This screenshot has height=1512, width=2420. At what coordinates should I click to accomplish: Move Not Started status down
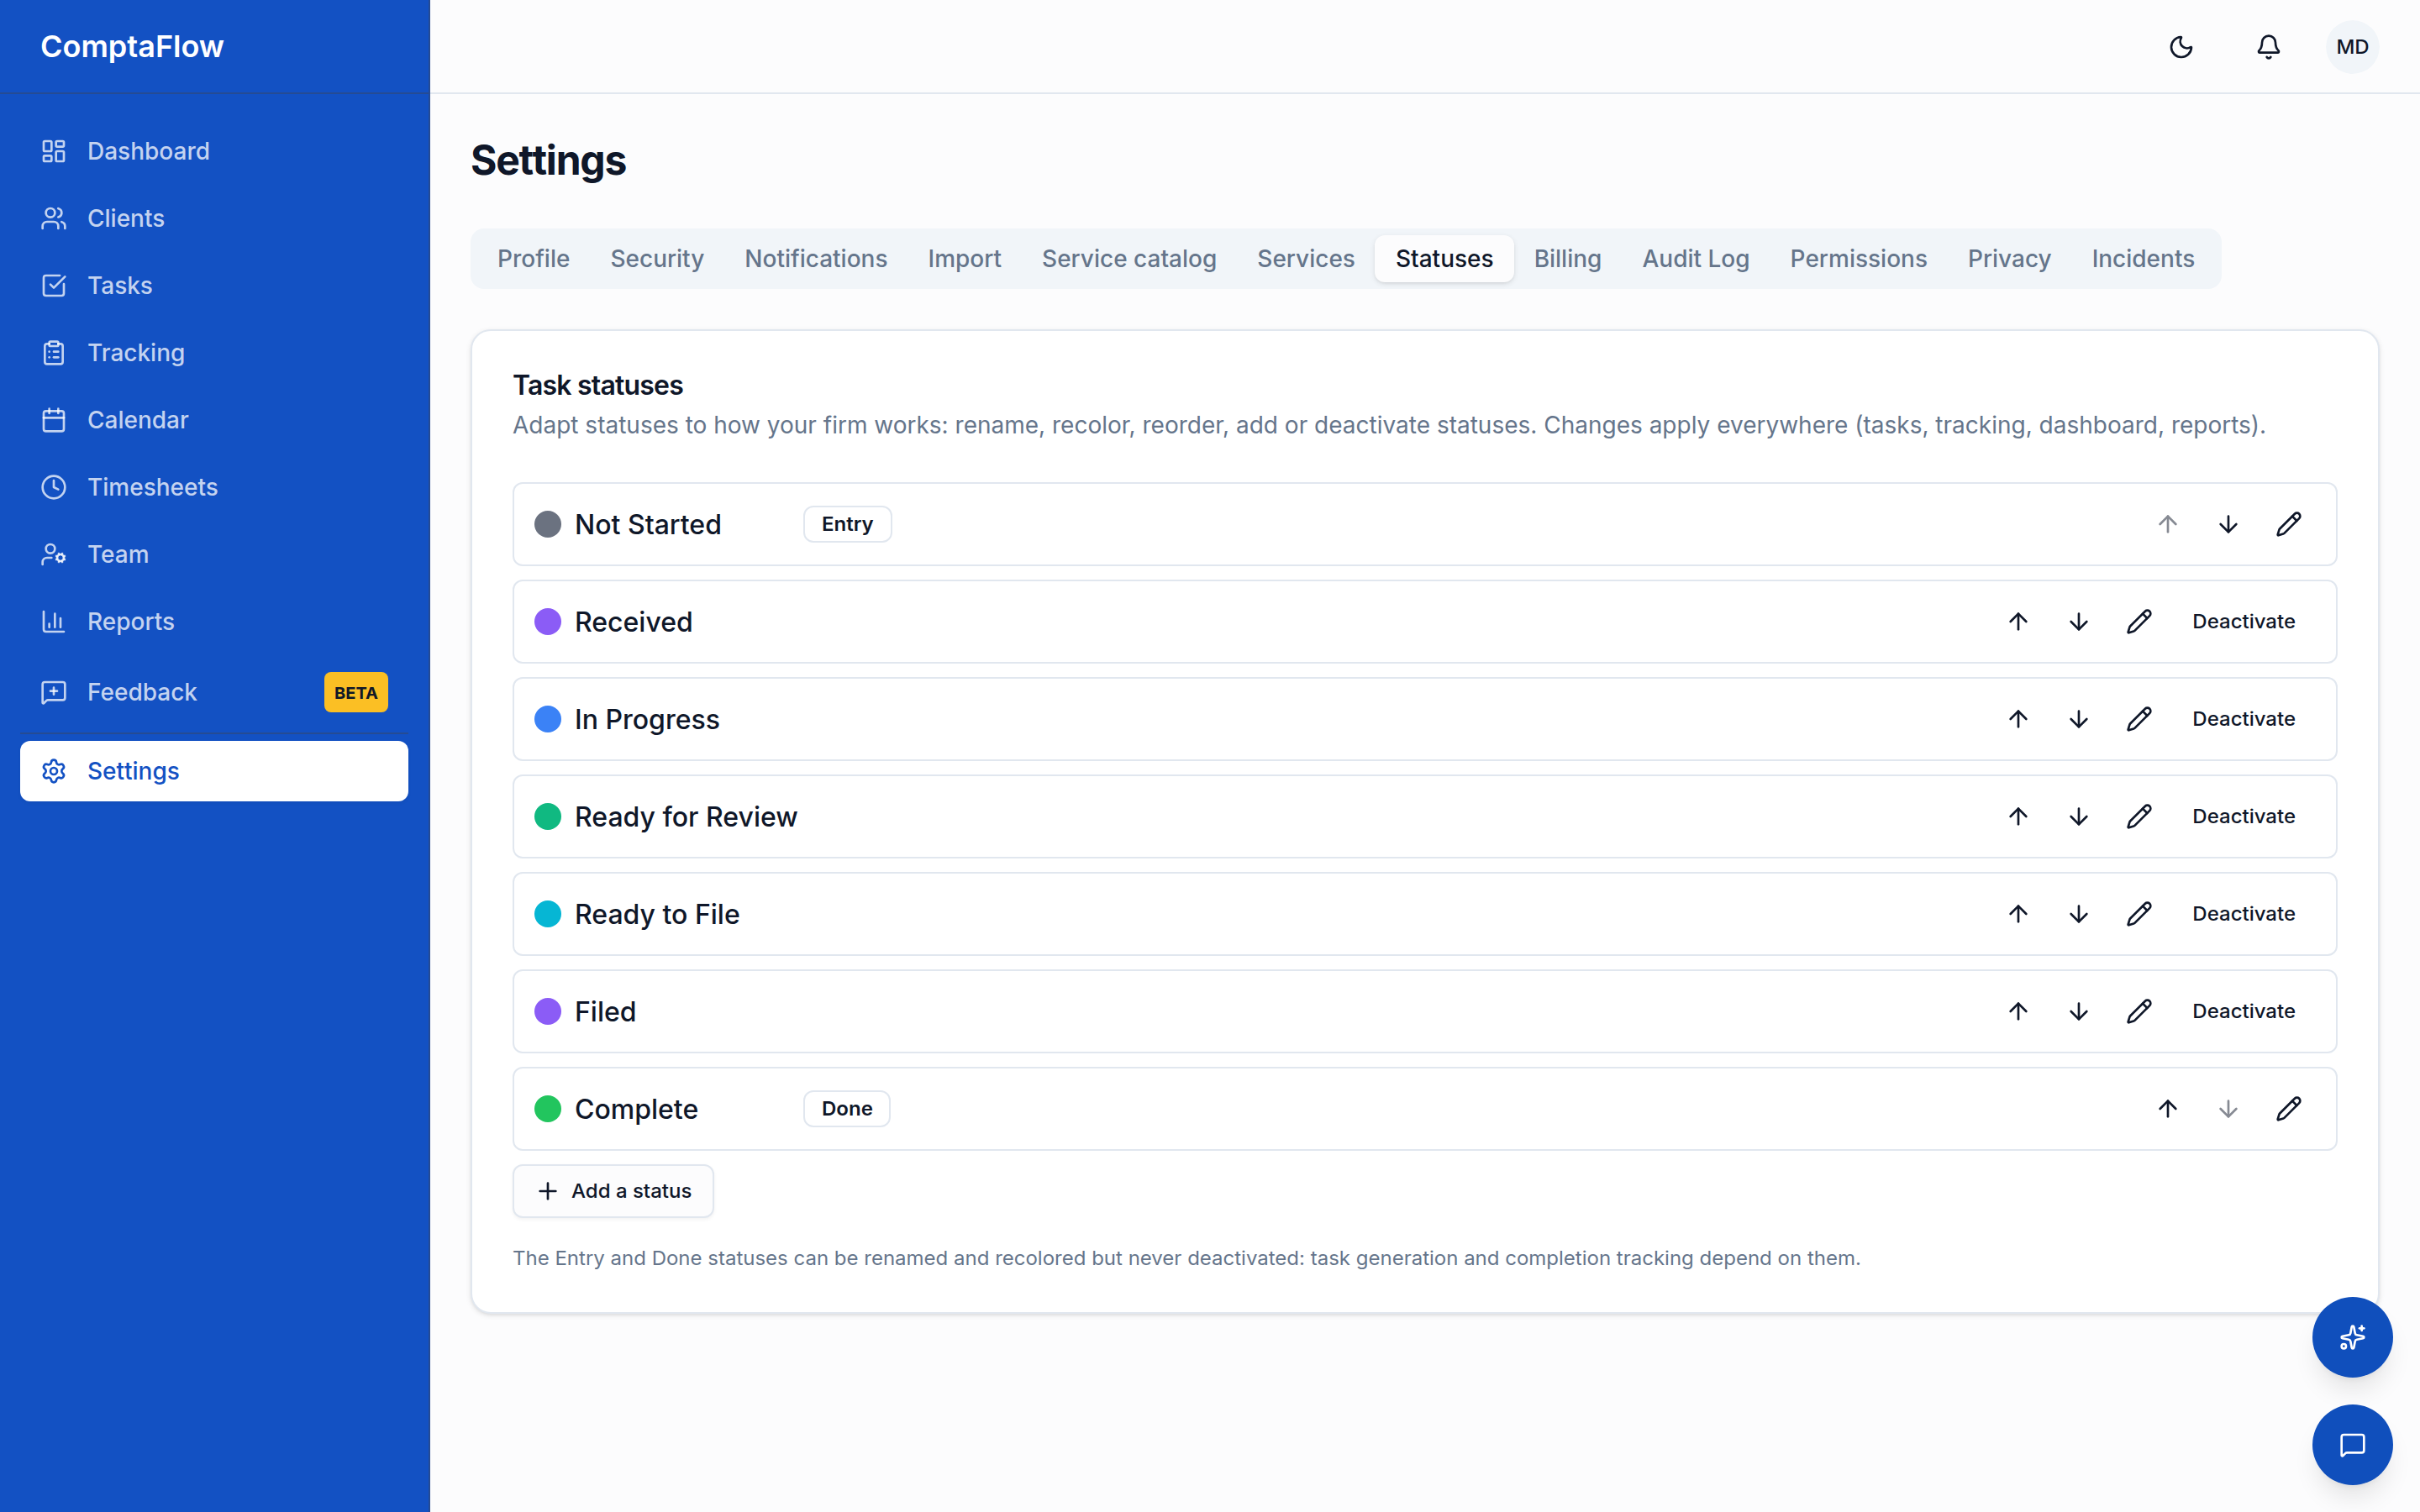pyautogui.click(x=2228, y=524)
